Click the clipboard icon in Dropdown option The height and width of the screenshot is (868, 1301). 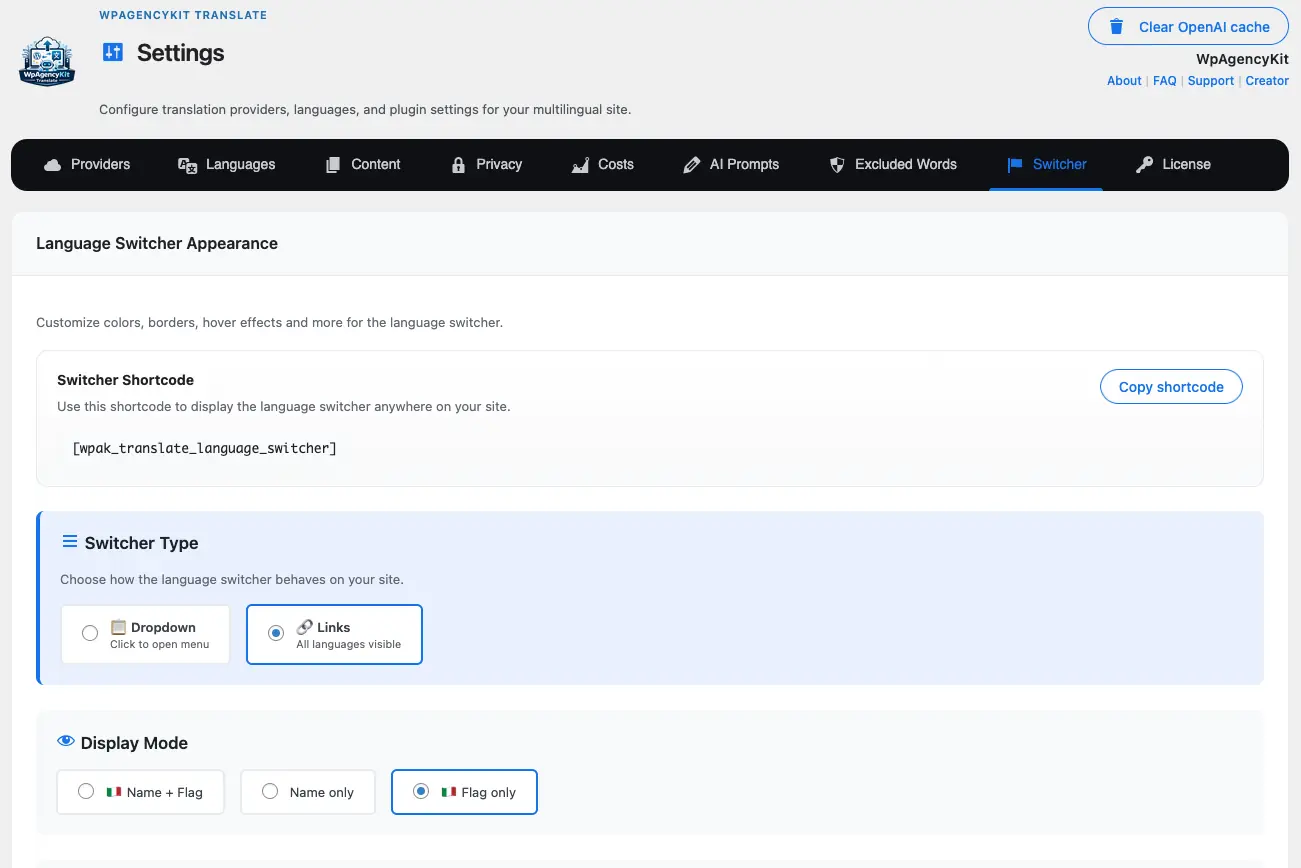point(118,627)
